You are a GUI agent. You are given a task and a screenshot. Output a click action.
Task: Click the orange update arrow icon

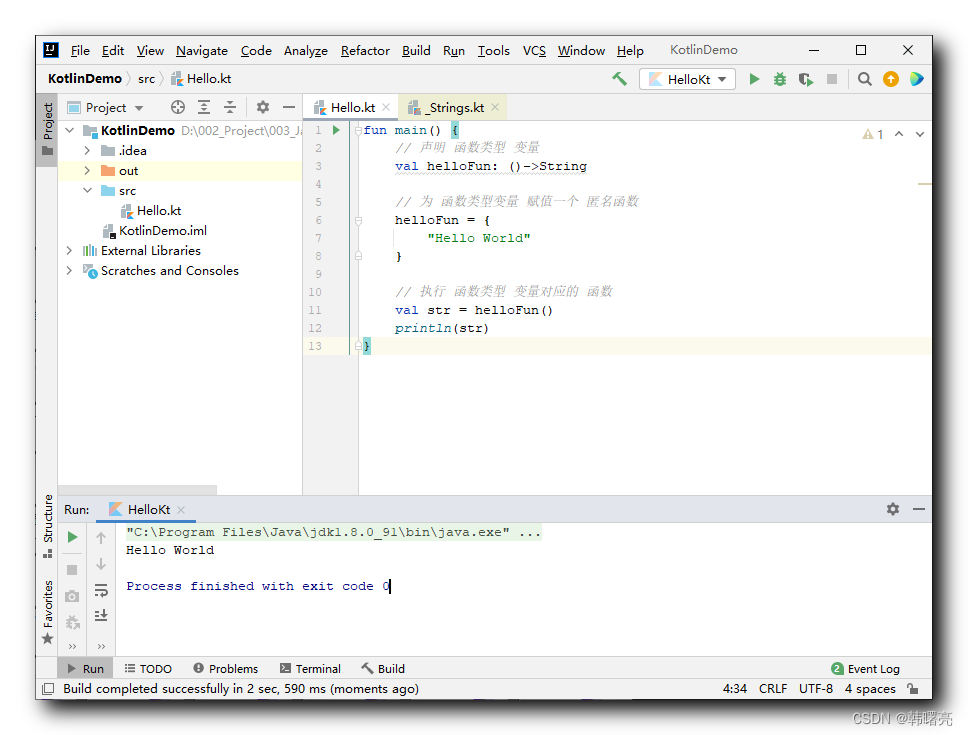pyautogui.click(x=890, y=79)
